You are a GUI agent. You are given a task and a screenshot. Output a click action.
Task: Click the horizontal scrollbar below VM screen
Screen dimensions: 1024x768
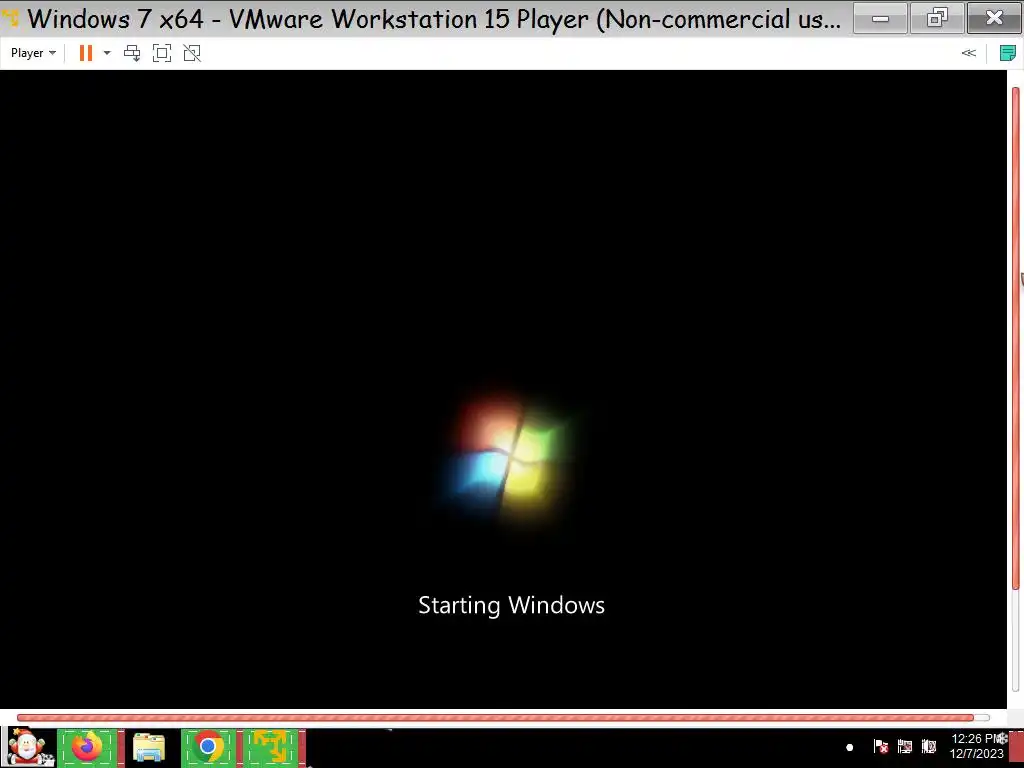click(495, 718)
